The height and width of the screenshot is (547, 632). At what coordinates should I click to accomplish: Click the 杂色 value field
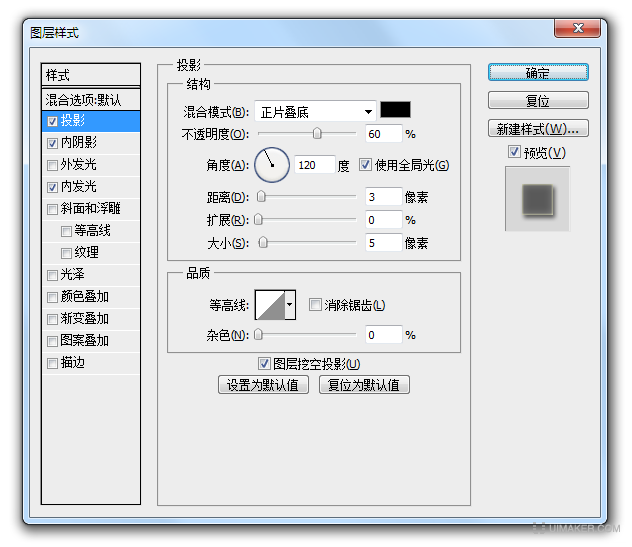[383, 335]
